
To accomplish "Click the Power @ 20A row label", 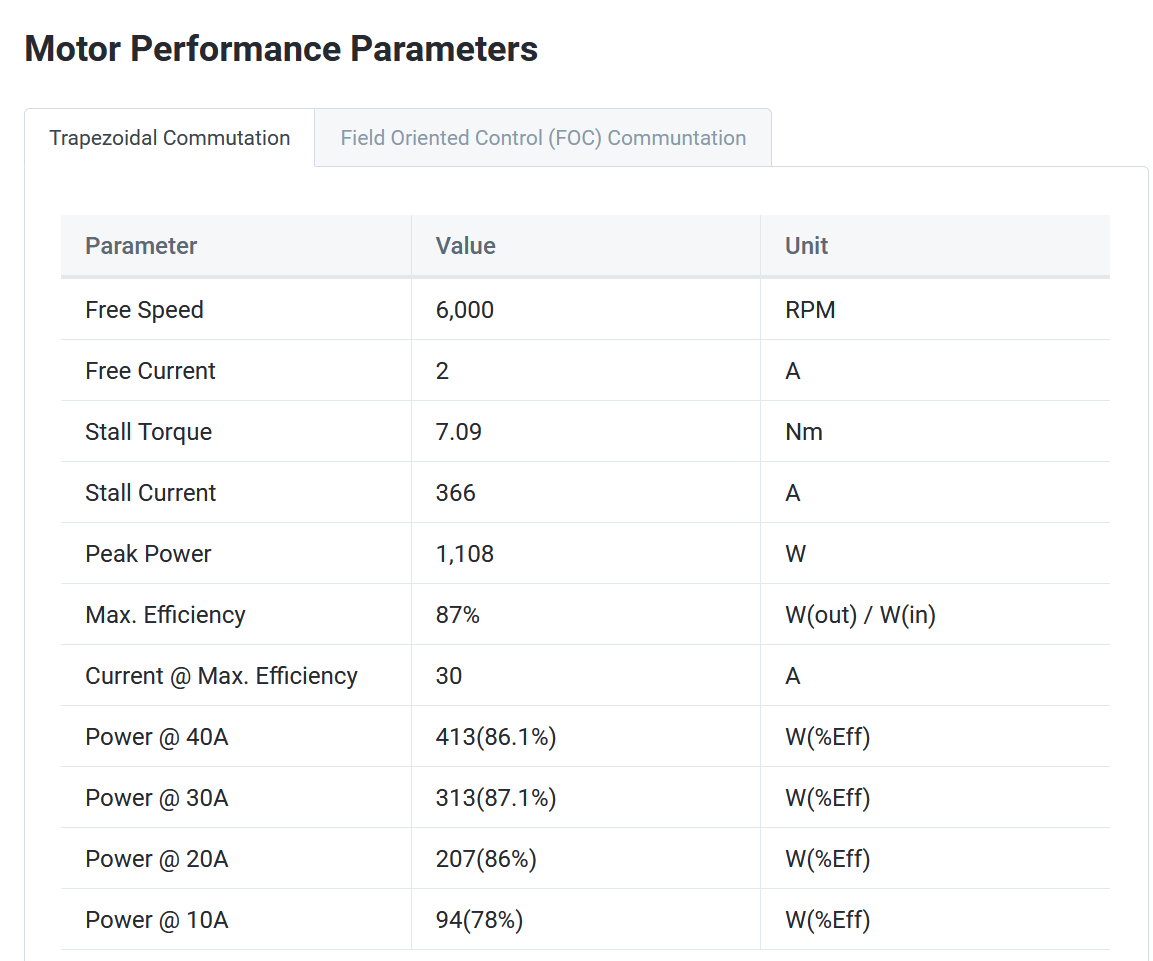I will 157,859.
